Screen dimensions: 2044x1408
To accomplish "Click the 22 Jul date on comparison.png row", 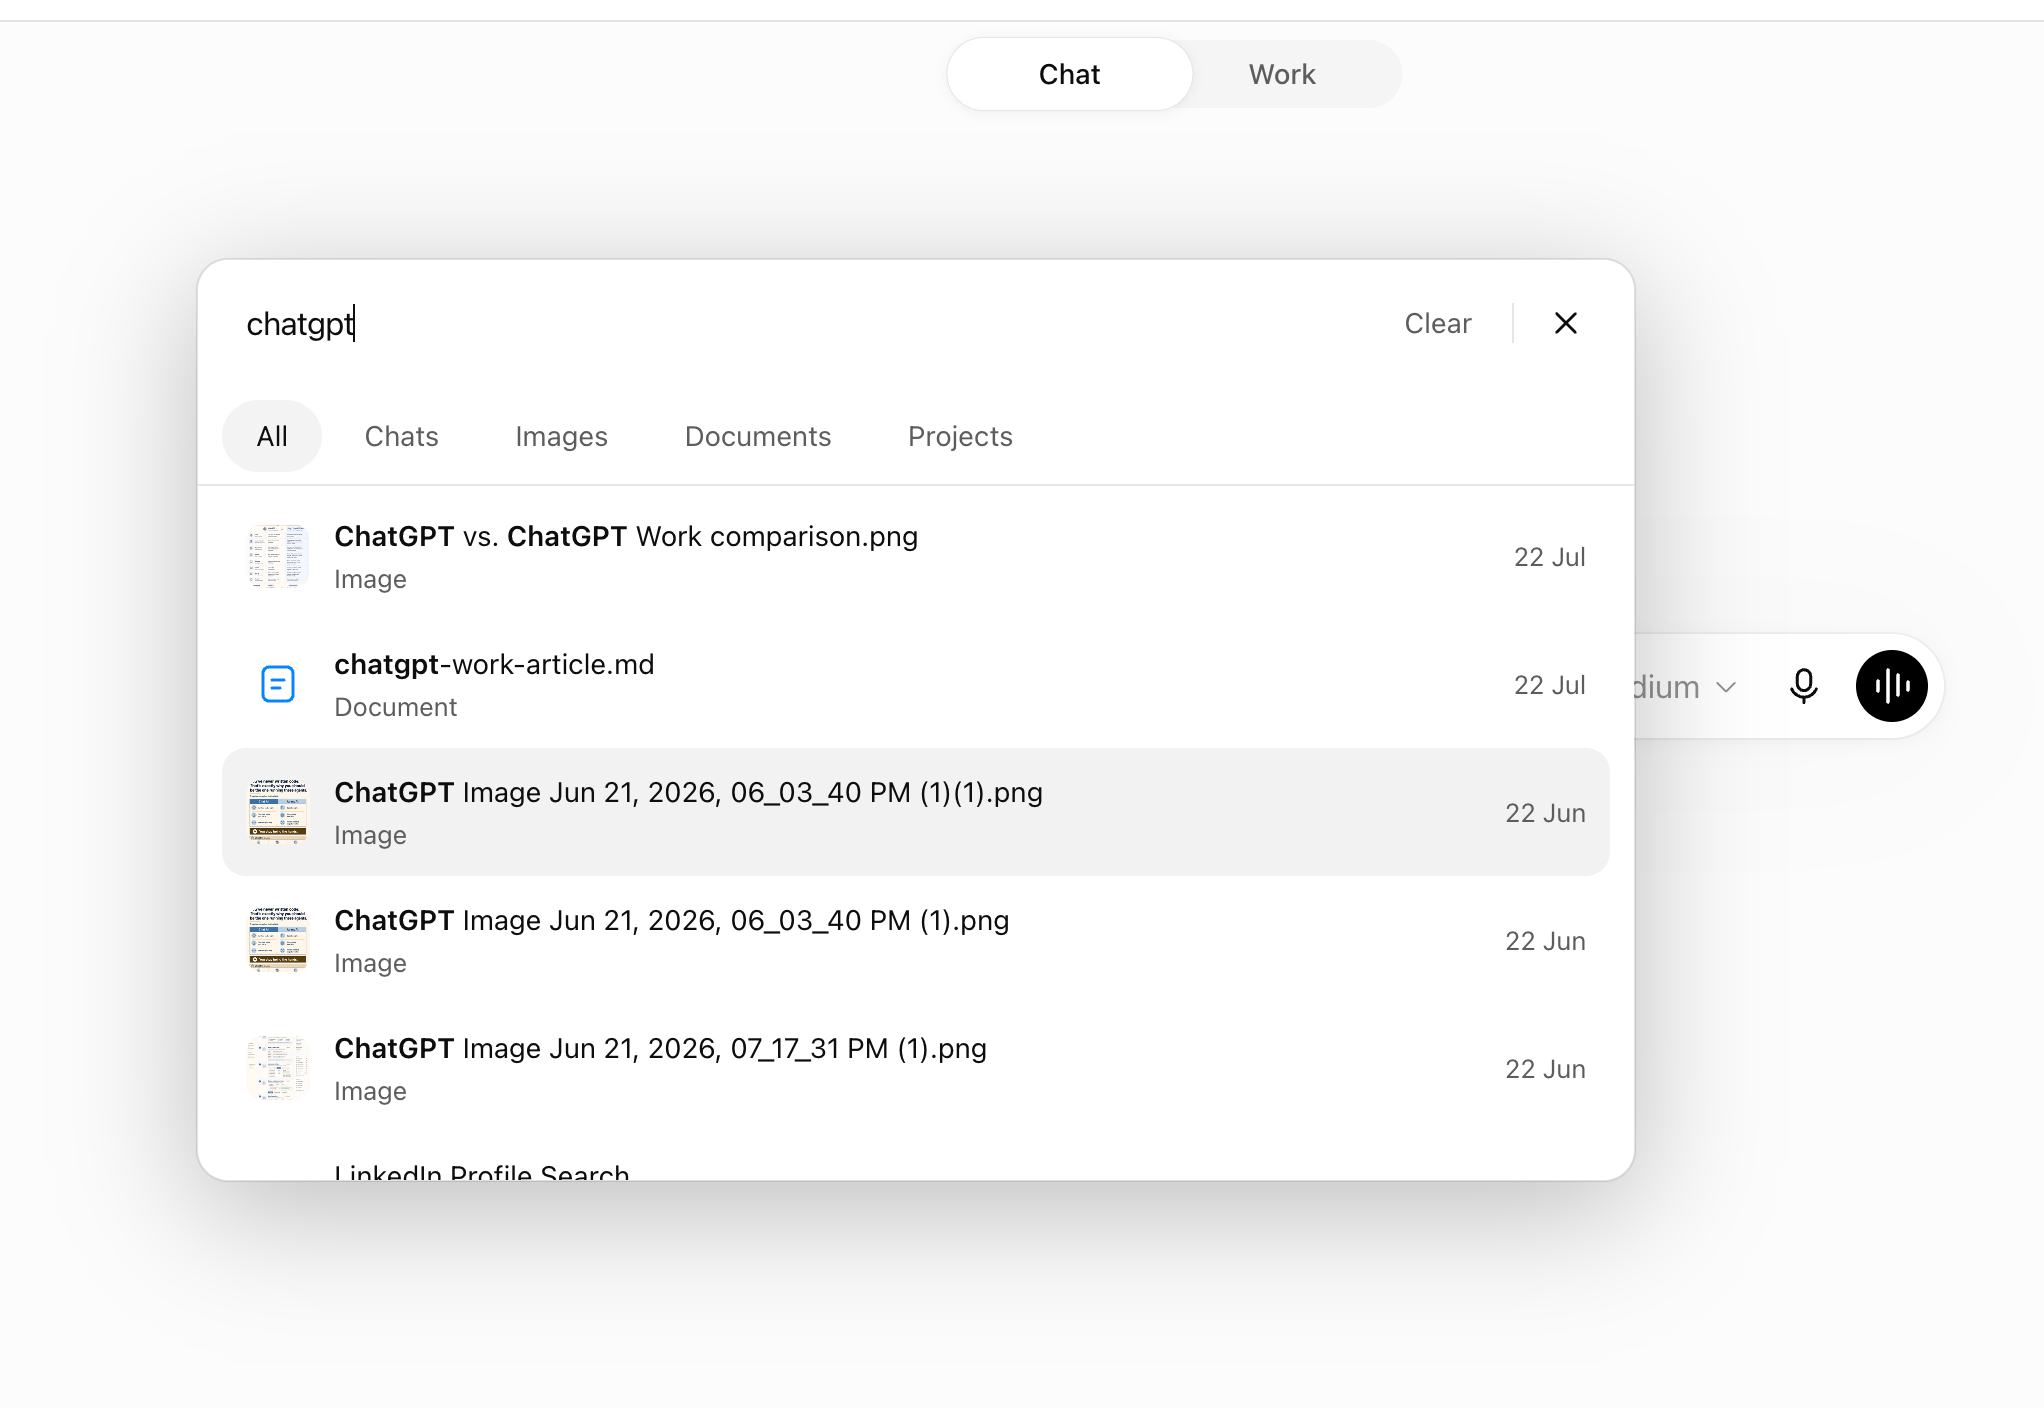I will coord(1550,557).
